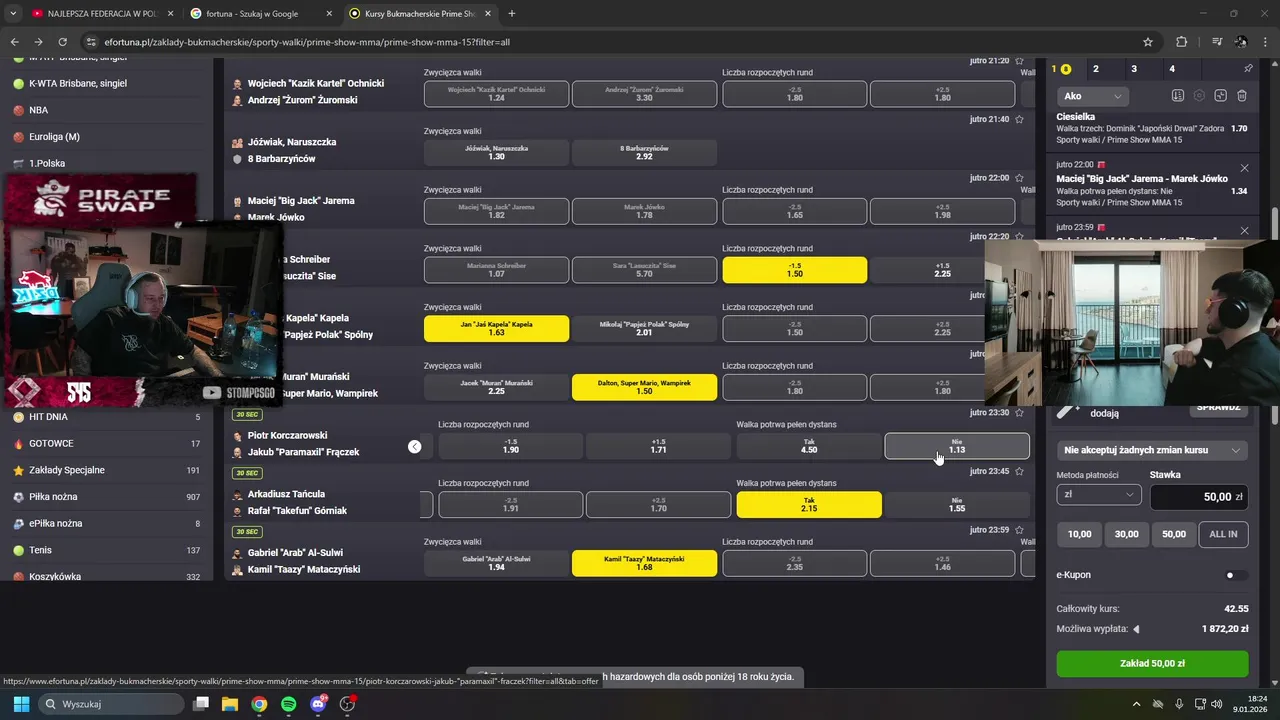Image resolution: width=1280 pixels, height=720 pixels.
Task: Select Nie 1.13 for Korczarowski fight
Action: (x=957, y=446)
